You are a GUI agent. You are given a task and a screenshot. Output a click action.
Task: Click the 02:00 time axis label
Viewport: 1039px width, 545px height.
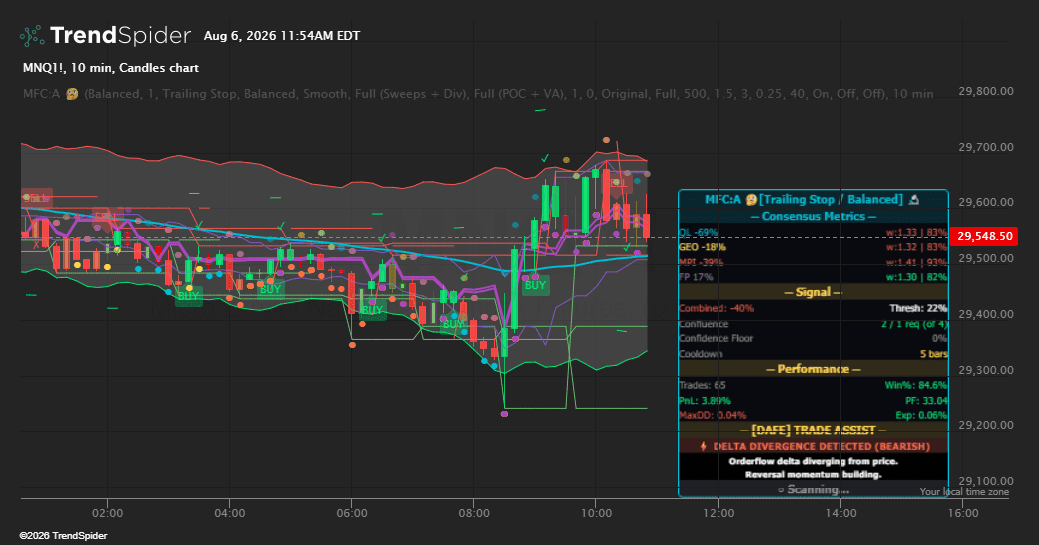tap(107, 513)
